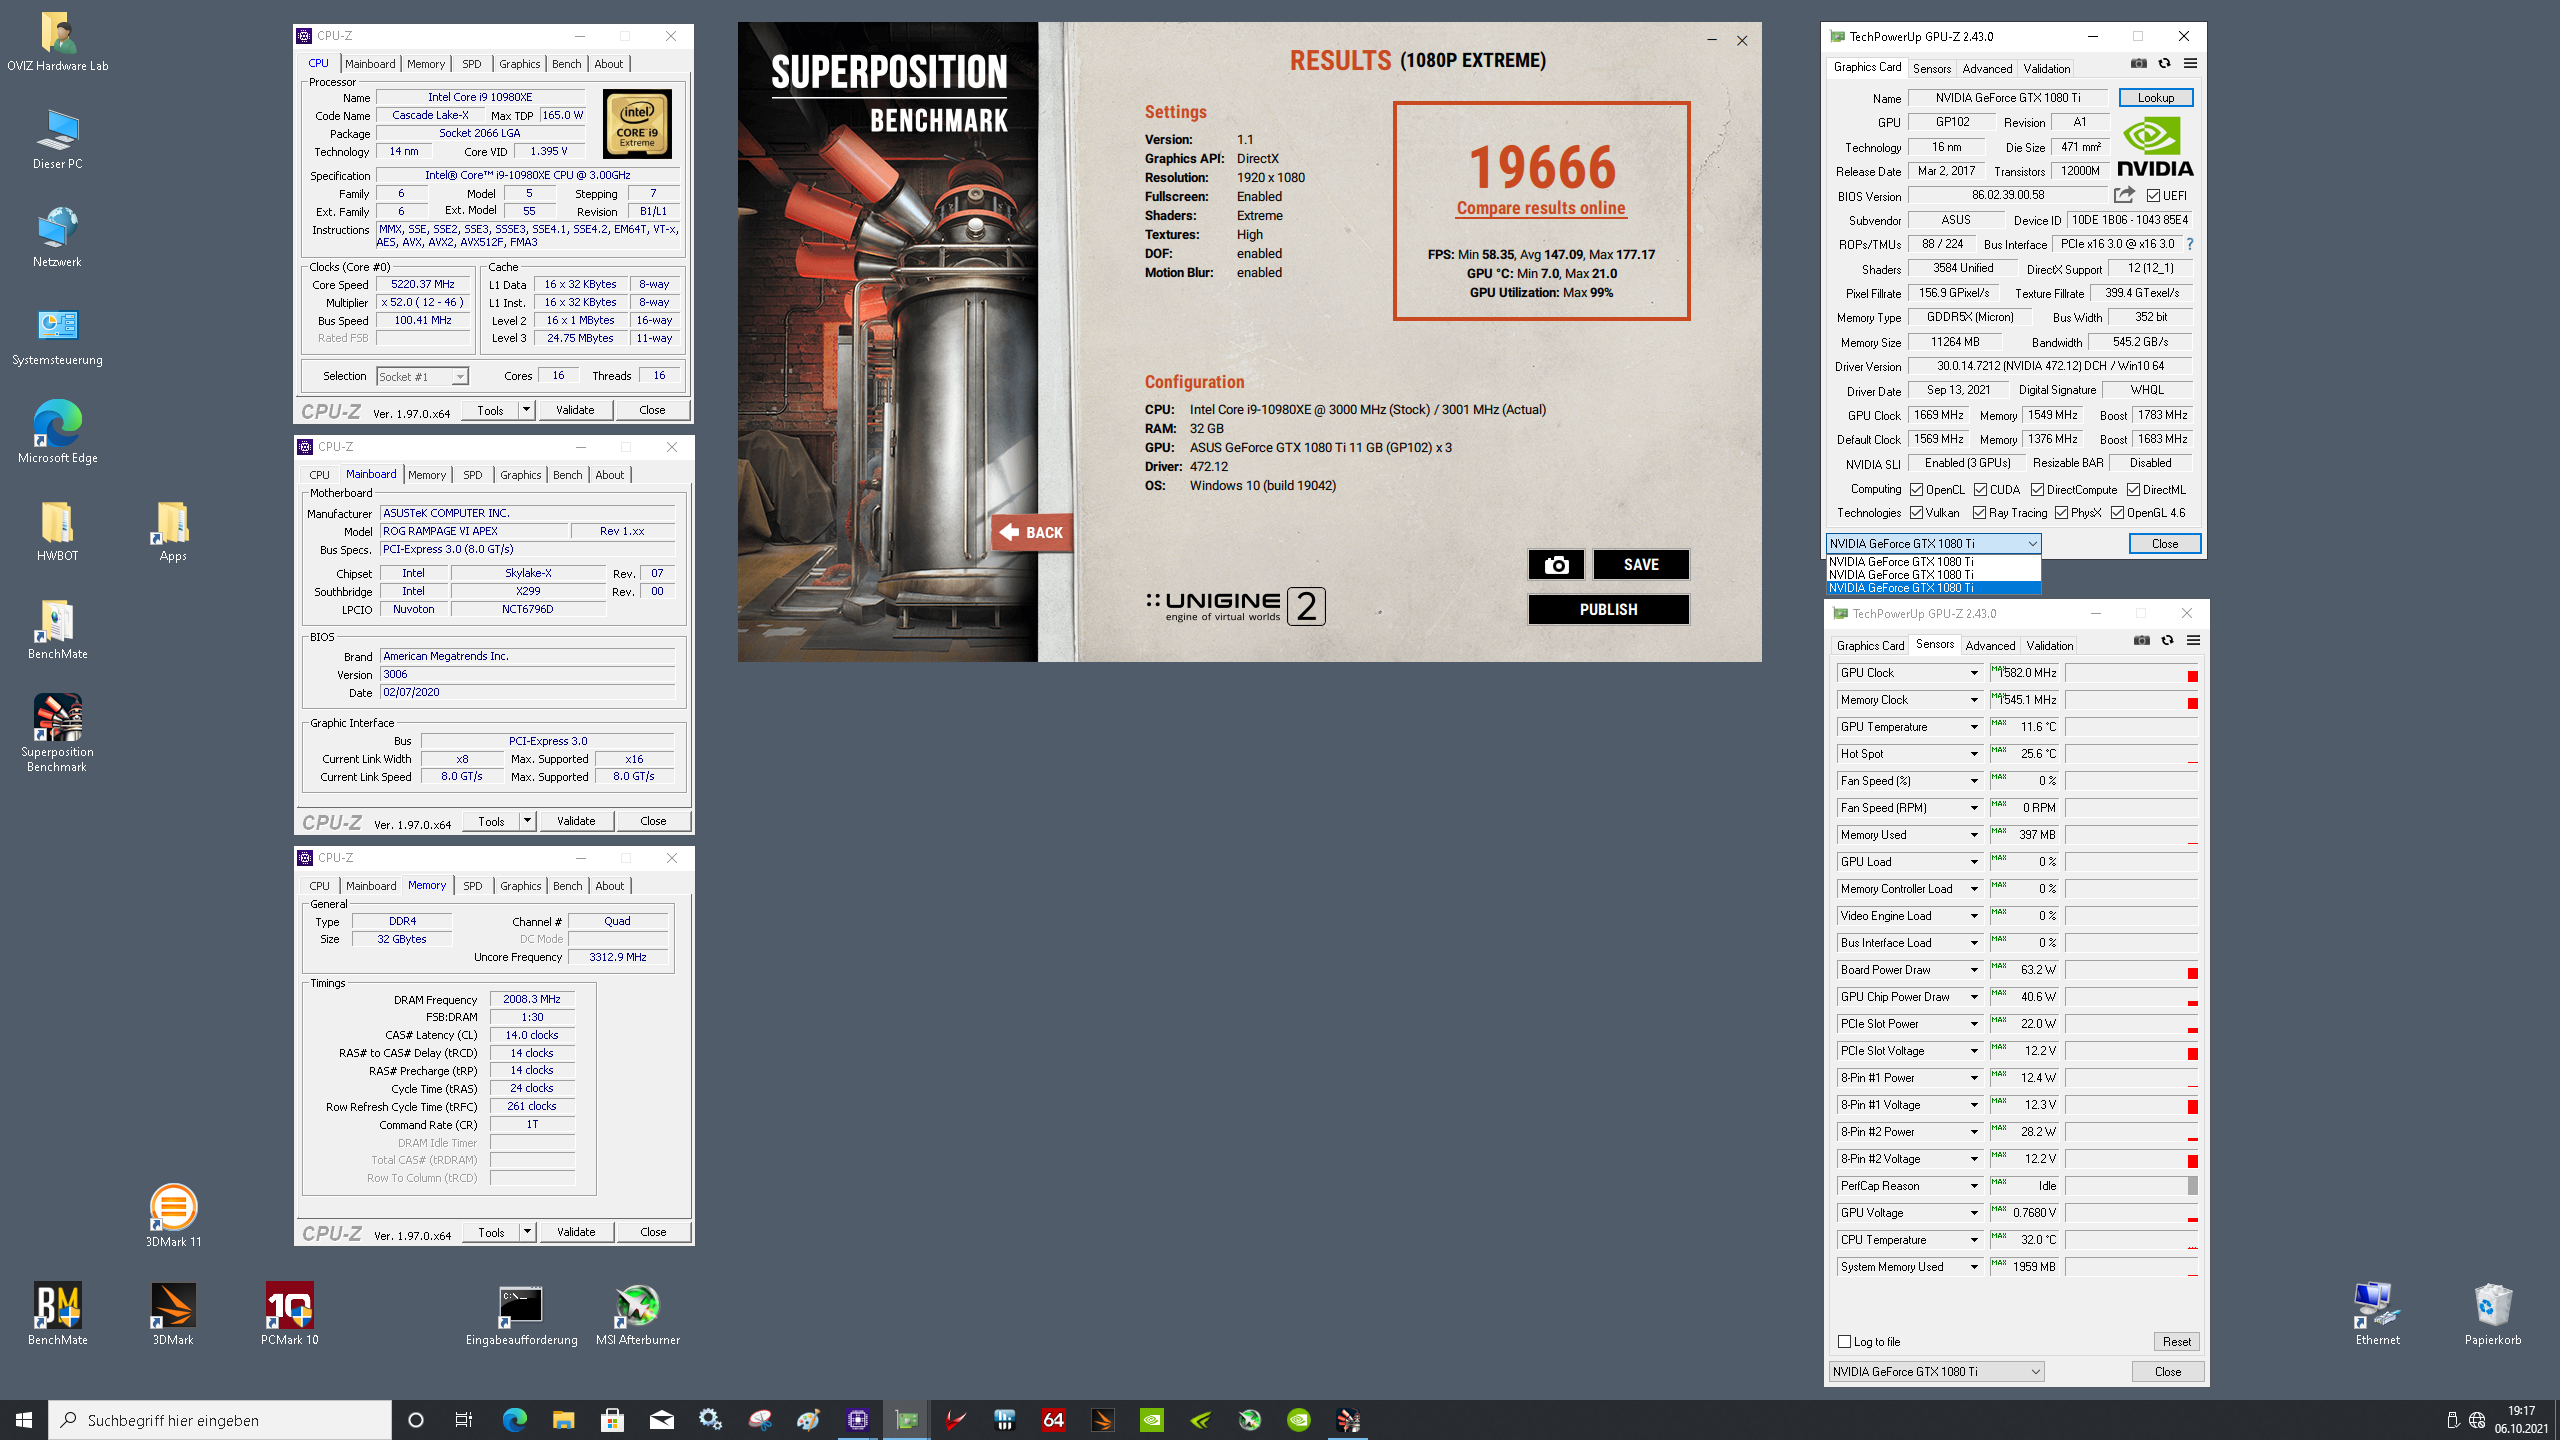Click the BIOS share/export icon in GPU-Z
This screenshot has width=2560, height=1440.
tap(2124, 195)
